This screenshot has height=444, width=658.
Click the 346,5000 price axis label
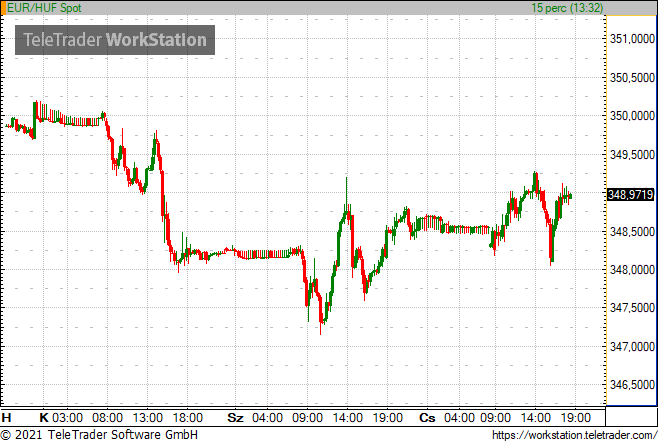click(632, 385)
